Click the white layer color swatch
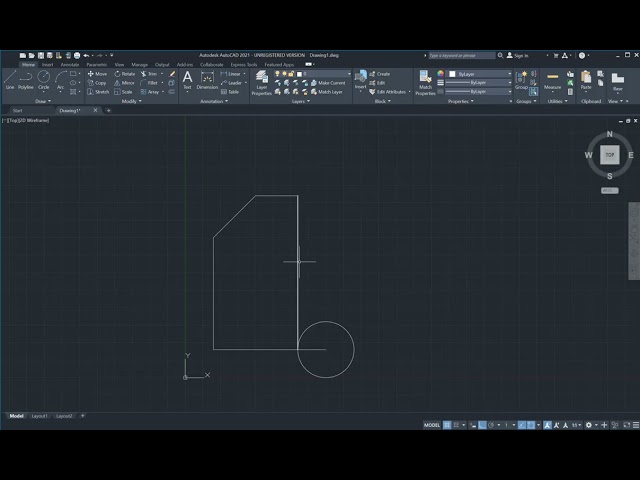Image resolution: width=640 pixels, height=480 pixels. (299, 74)
